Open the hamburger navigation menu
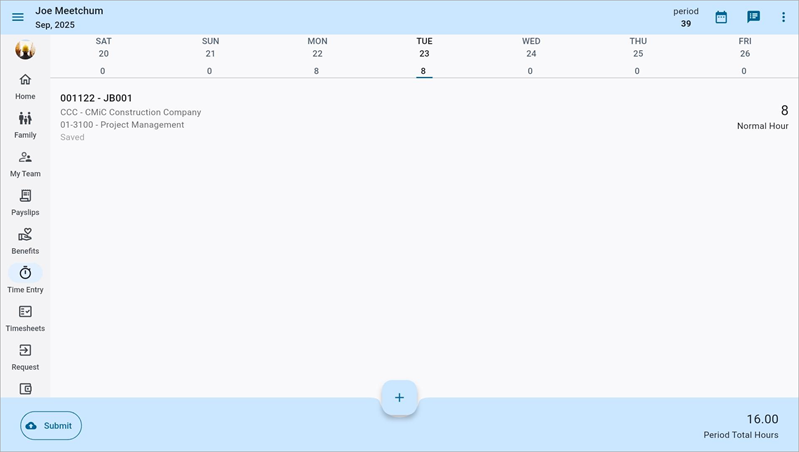 tap(18, 17)
